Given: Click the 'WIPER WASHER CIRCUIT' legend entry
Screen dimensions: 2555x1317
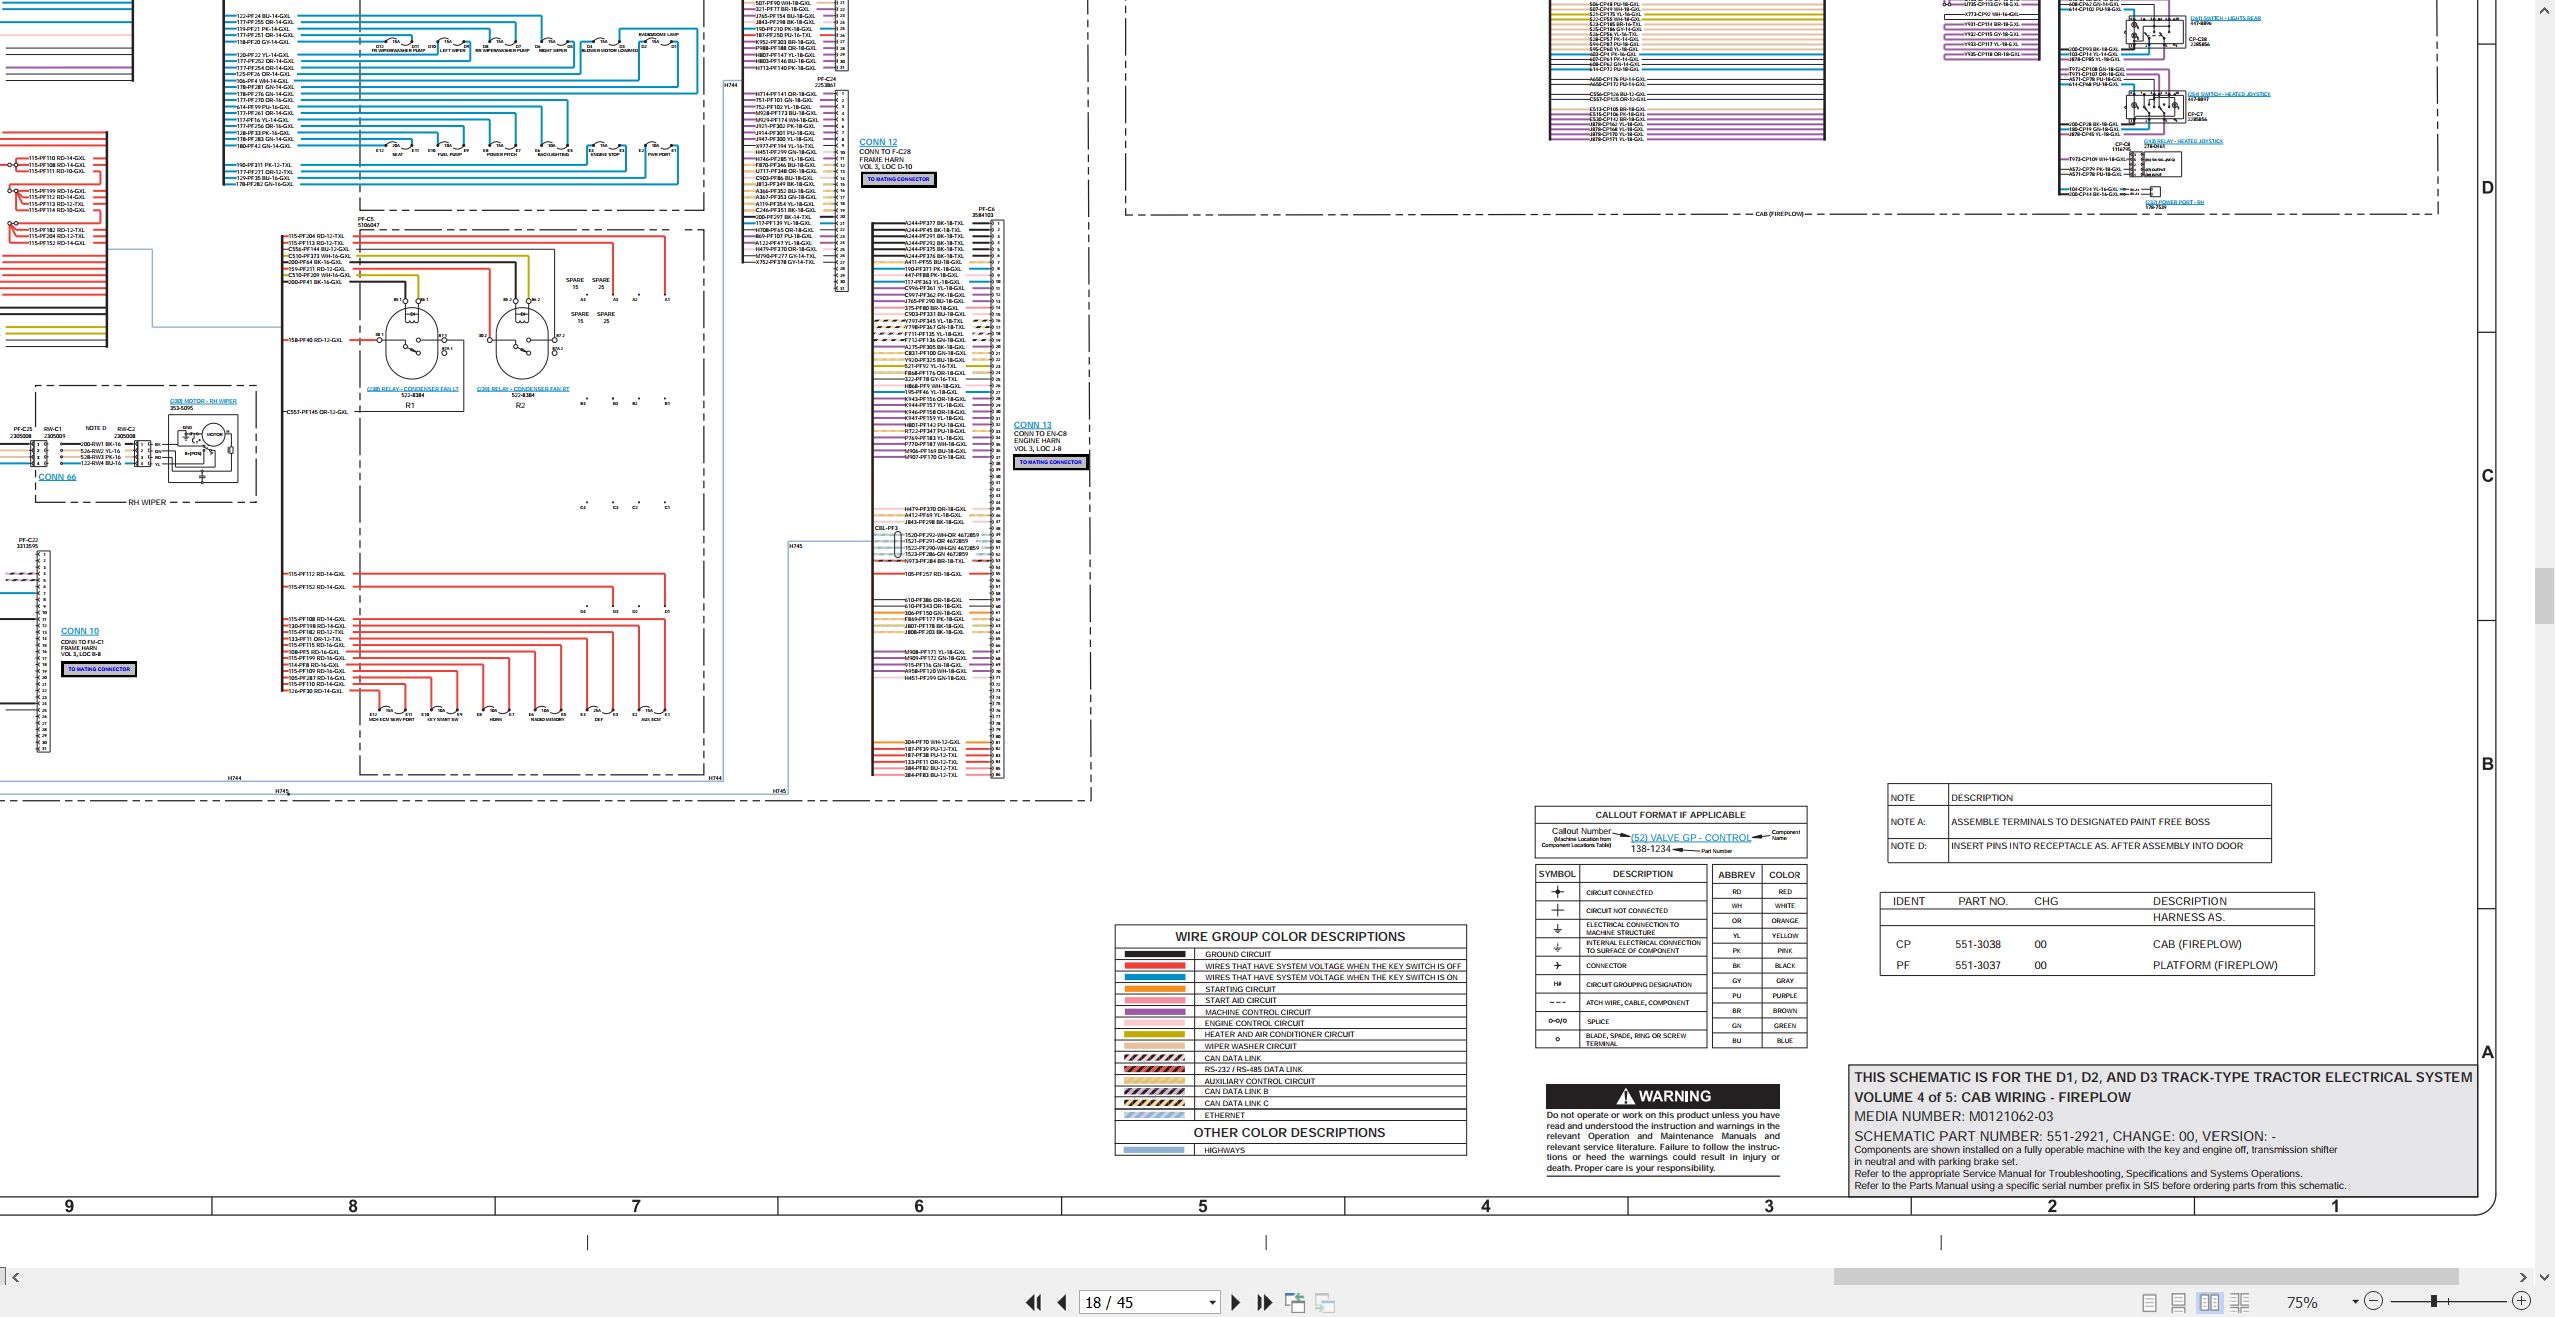Looking at the screenshot, I should point(1250,1046).
